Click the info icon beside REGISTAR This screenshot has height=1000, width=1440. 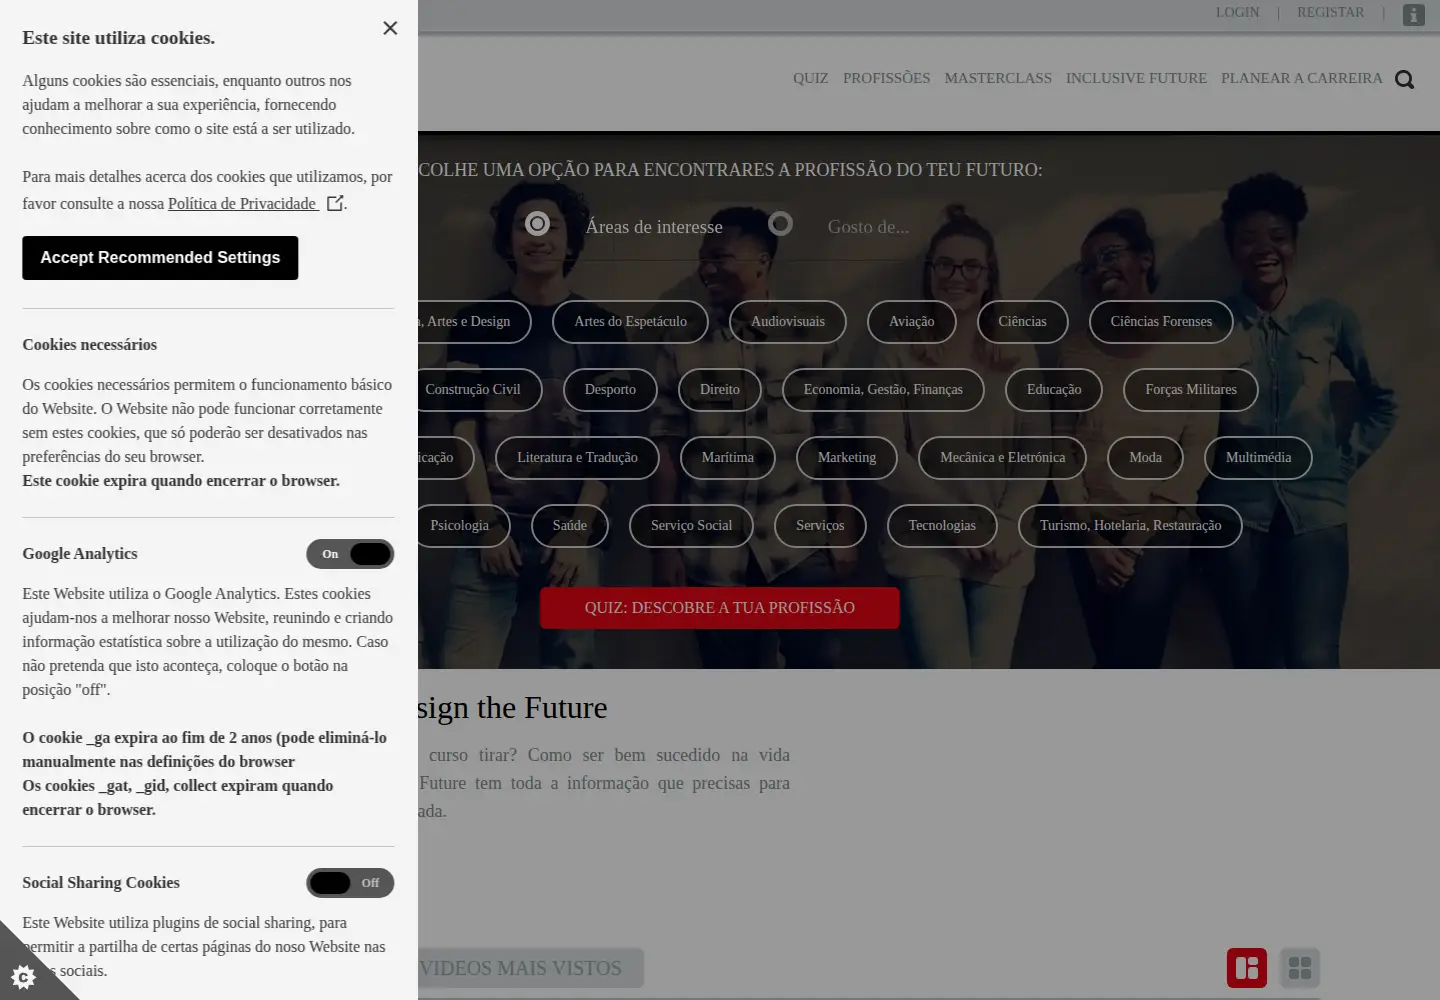(x=1413, y=15)
